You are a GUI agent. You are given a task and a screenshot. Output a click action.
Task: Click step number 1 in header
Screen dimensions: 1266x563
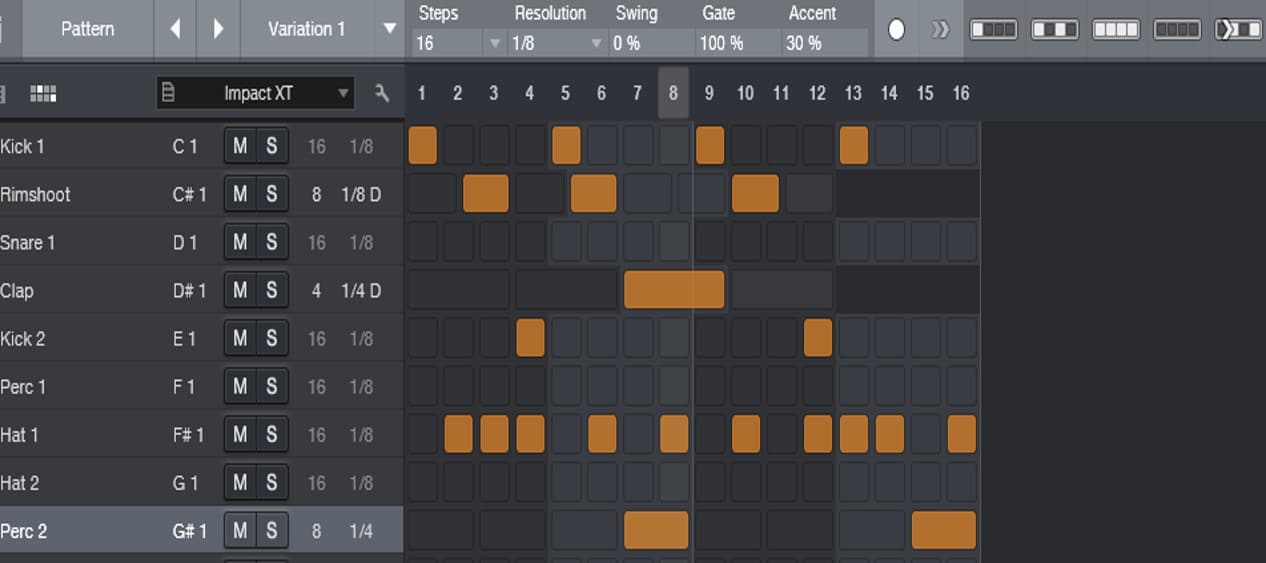click(x=422, y=93)
